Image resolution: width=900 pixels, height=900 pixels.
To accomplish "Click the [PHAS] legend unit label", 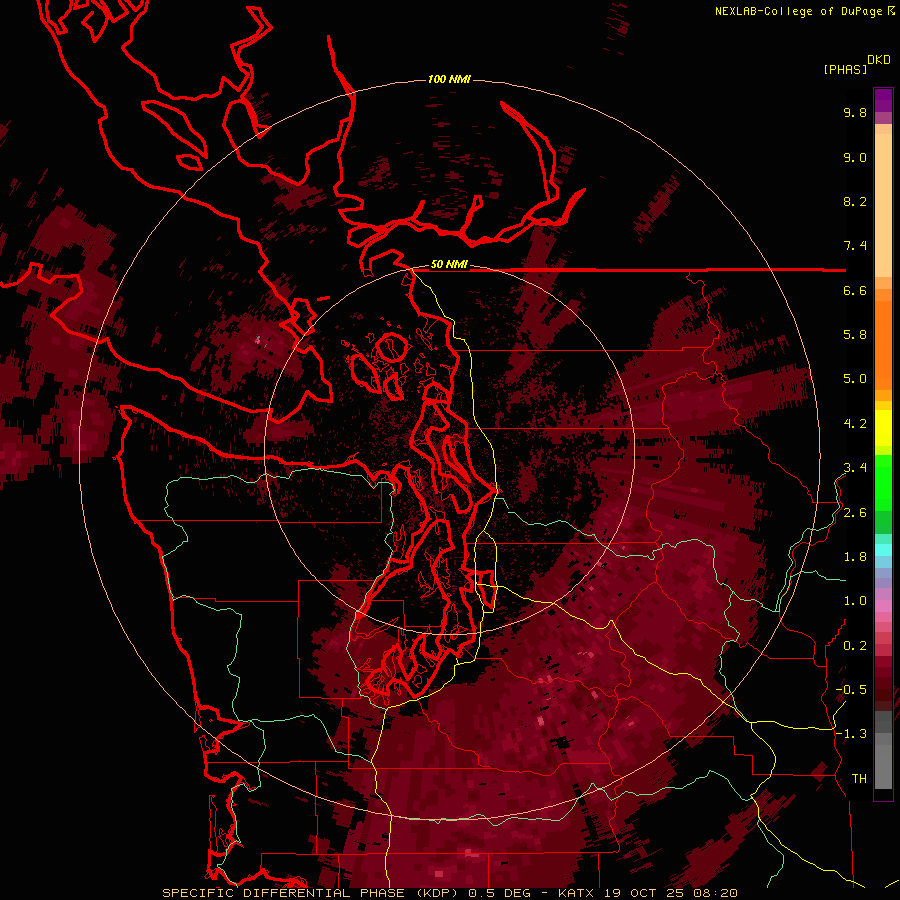I will [845, 69].
